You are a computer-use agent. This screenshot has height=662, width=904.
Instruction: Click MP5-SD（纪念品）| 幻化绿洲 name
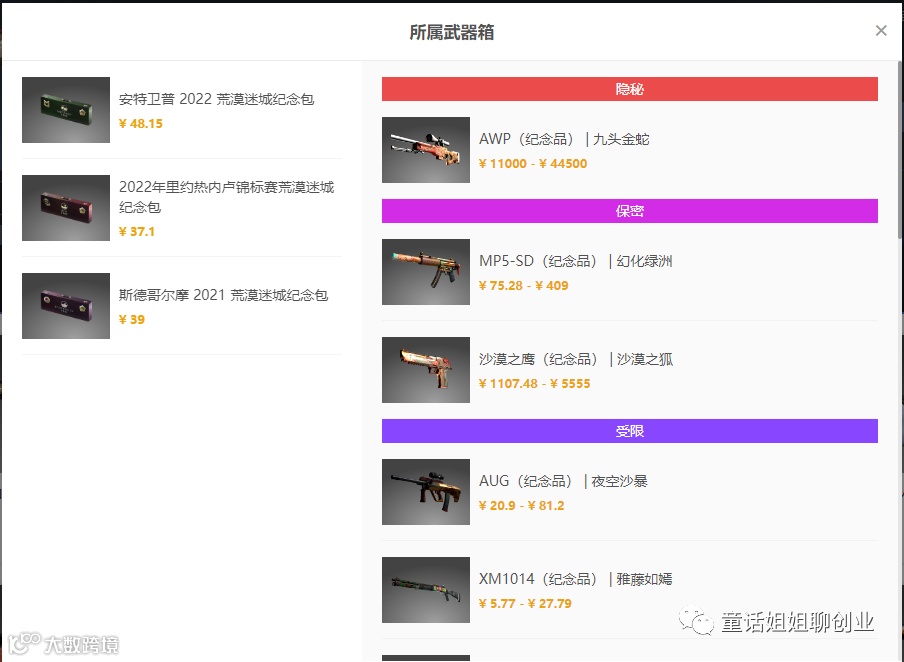tap(575, 261)
